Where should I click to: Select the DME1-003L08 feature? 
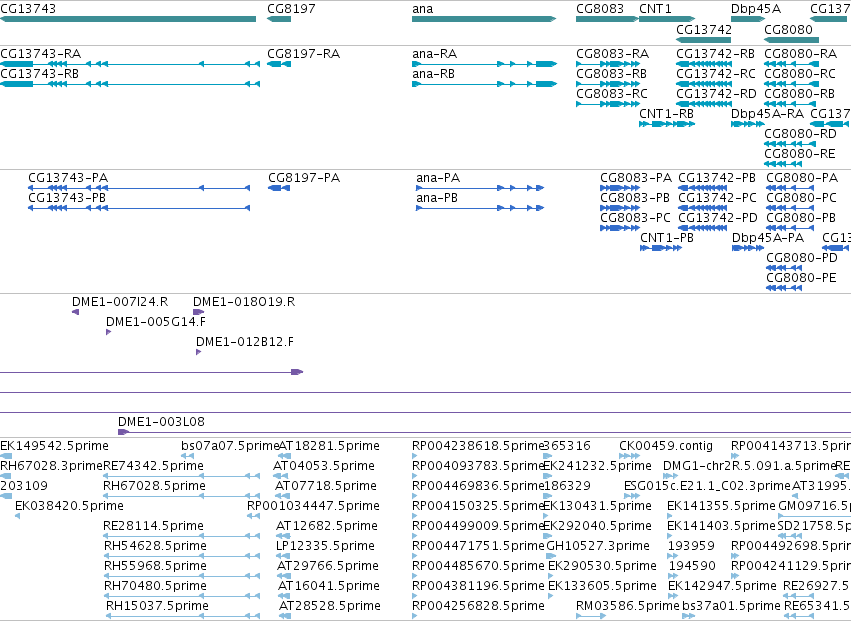pos(484,432)
